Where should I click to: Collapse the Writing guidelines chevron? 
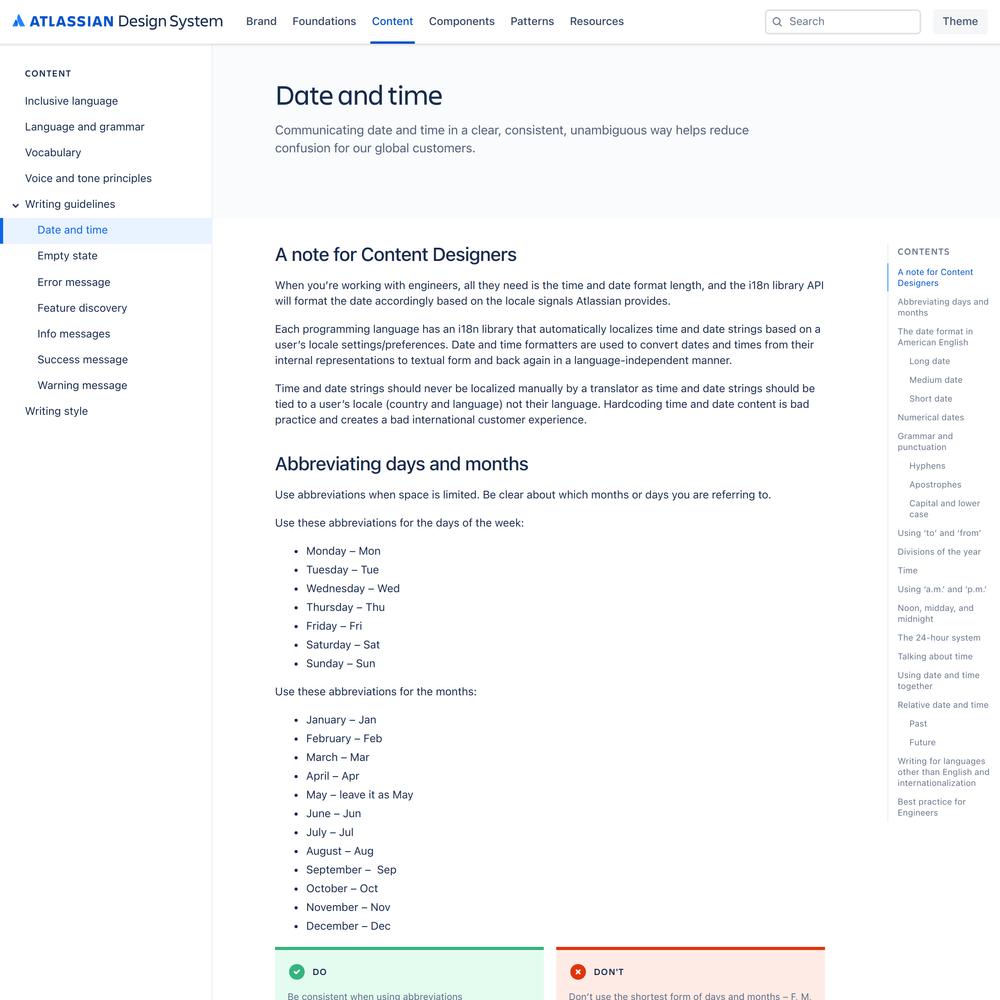[x=15, y=205]
